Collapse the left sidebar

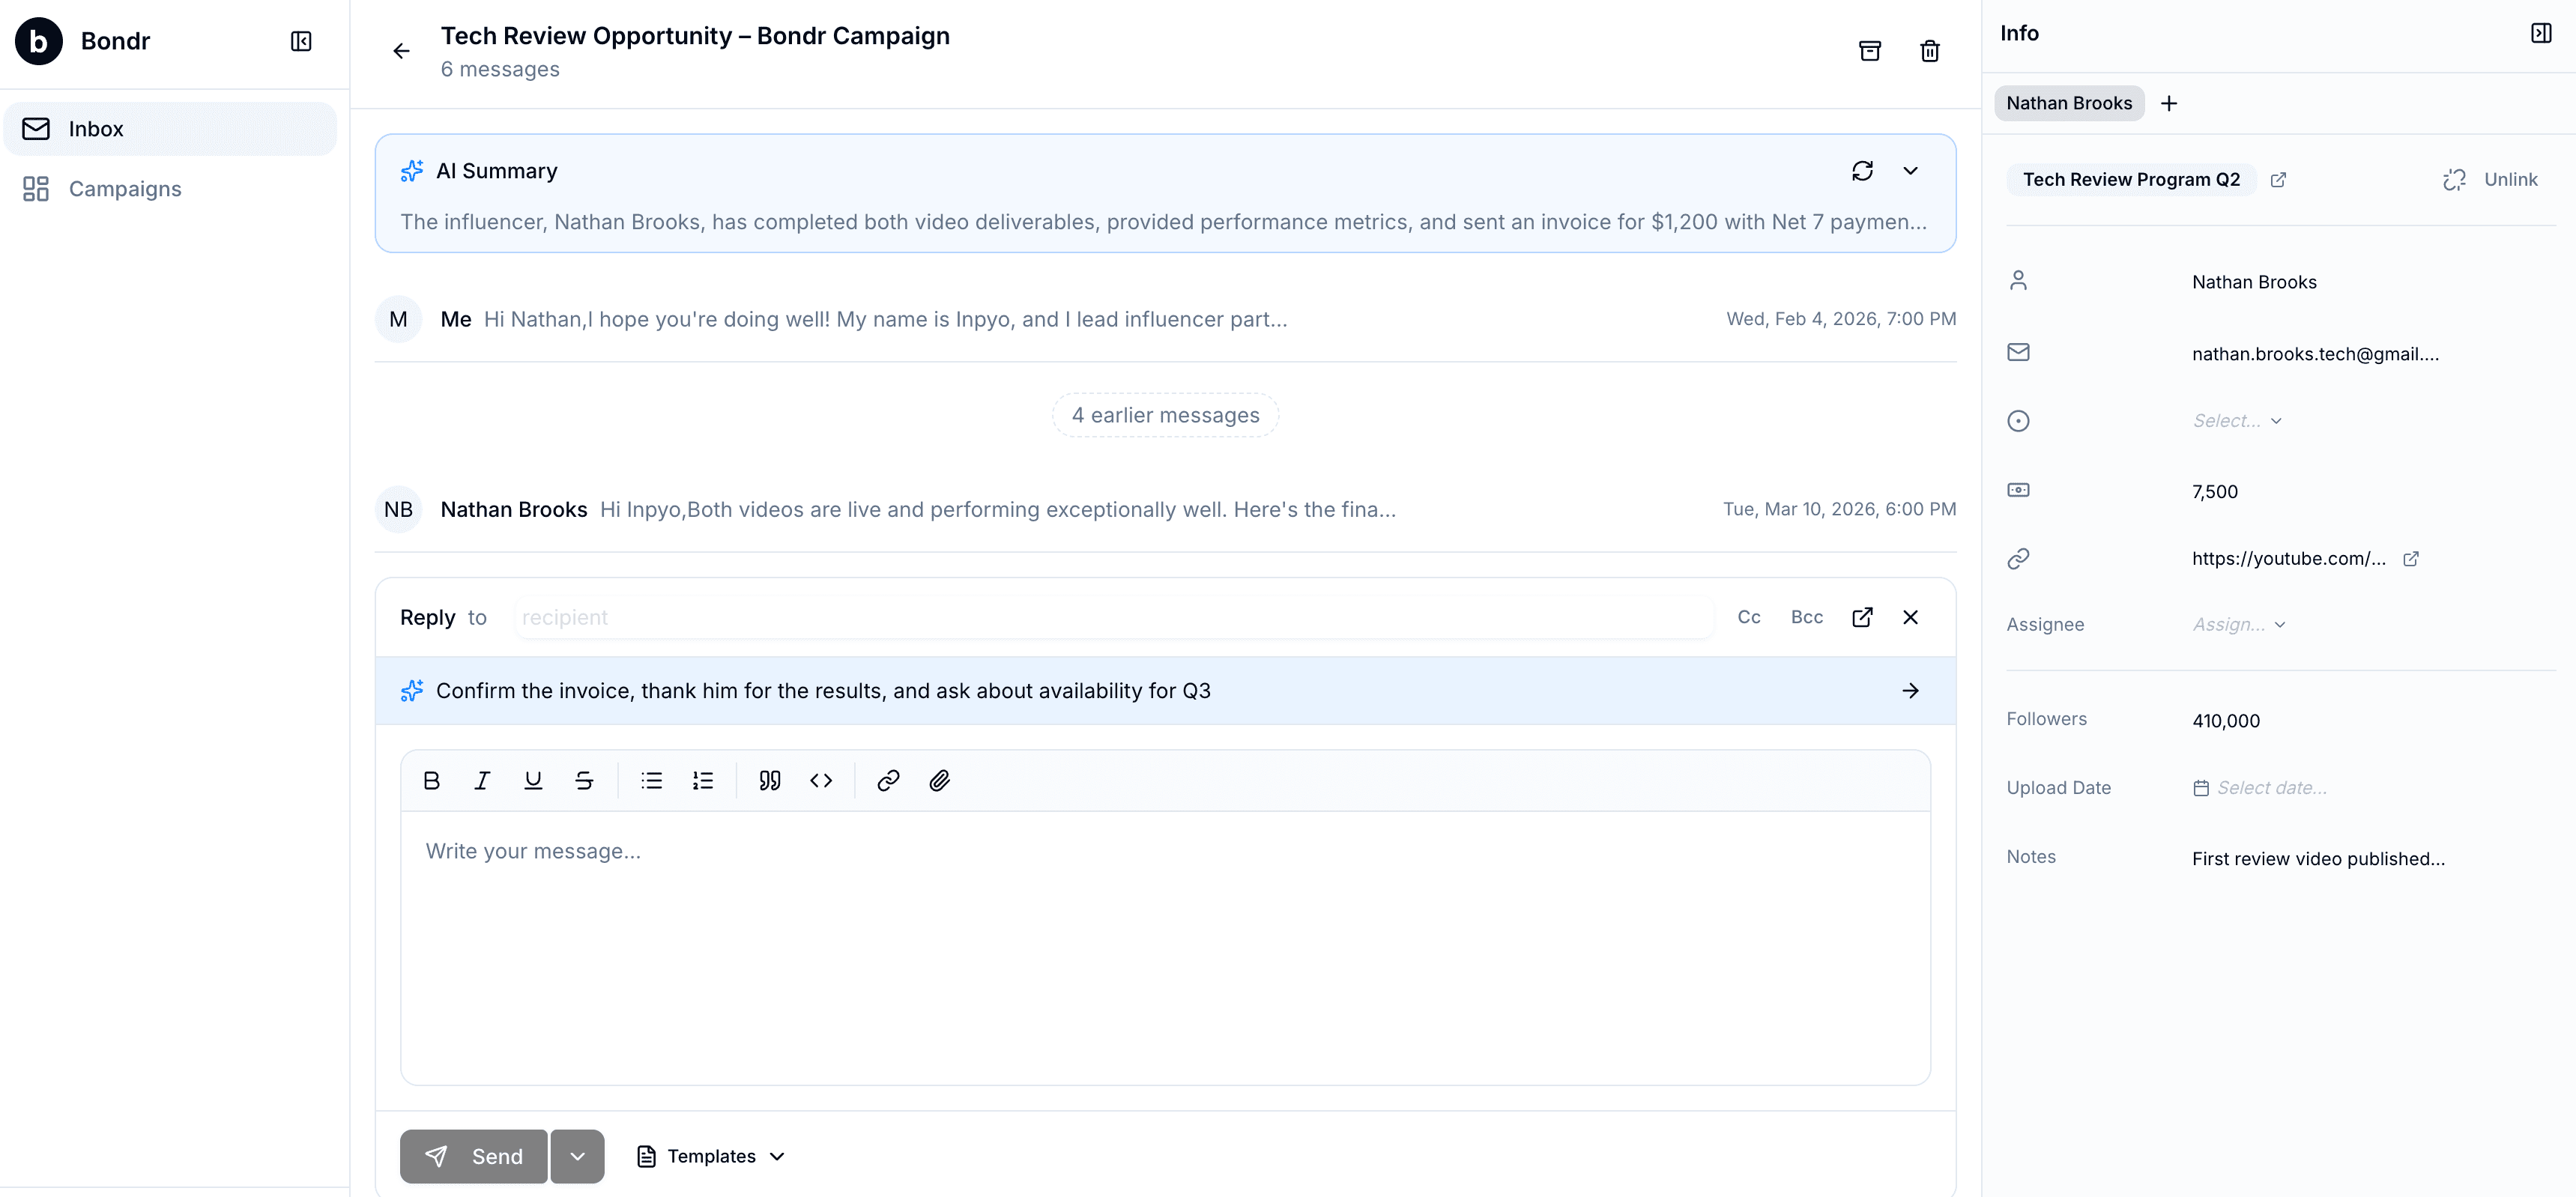300,41
